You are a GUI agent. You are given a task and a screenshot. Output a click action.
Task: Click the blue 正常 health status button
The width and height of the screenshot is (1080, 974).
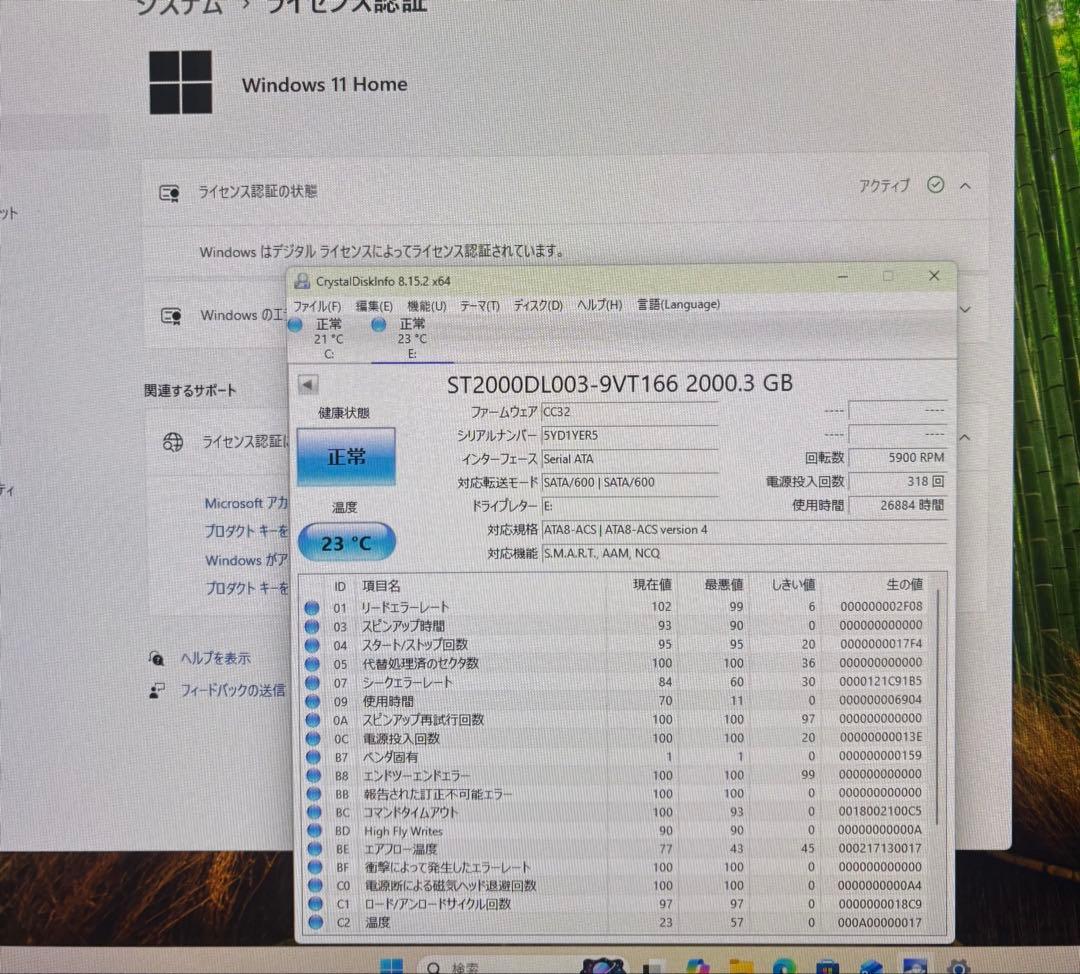click(x=346, y=457)
